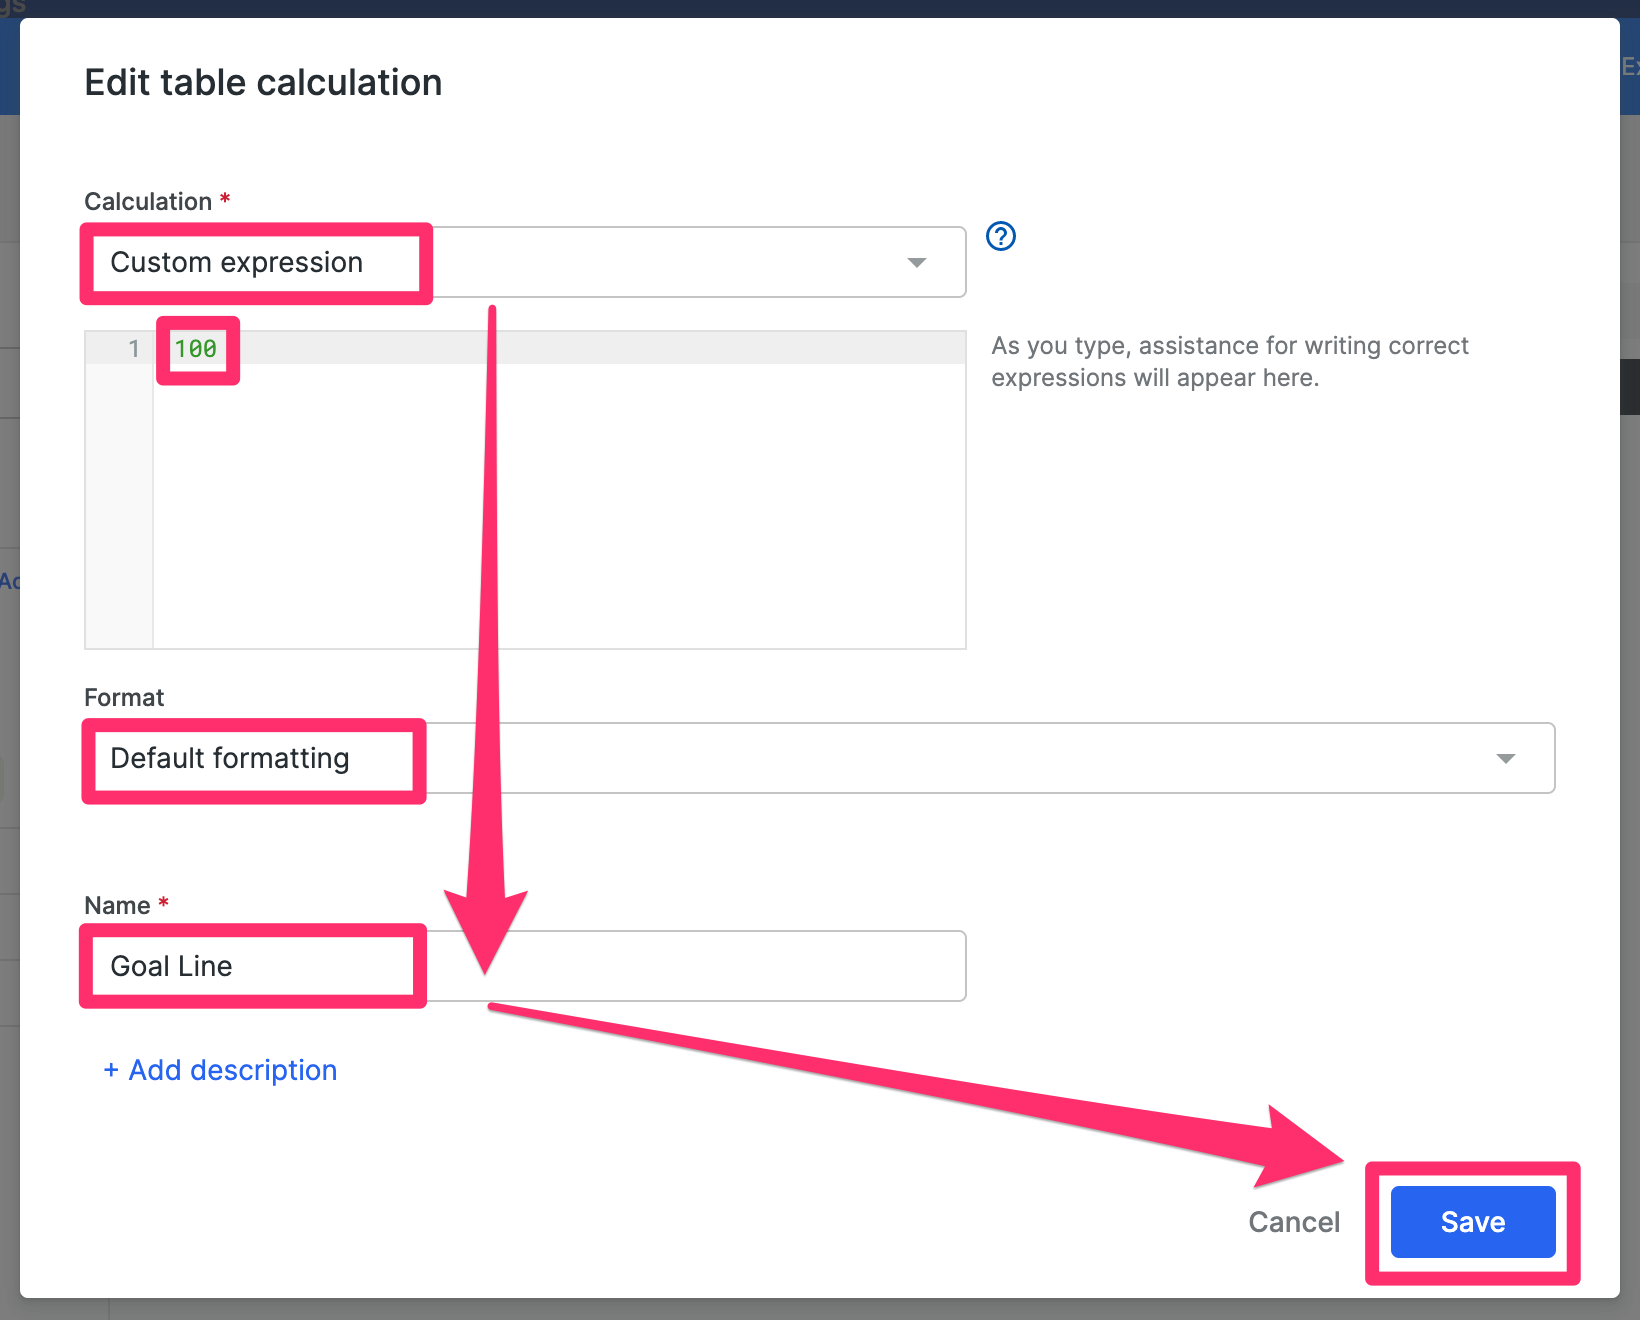
Task: Click the help icon beside Calculation dropdown
Action: coord(1000,236)
